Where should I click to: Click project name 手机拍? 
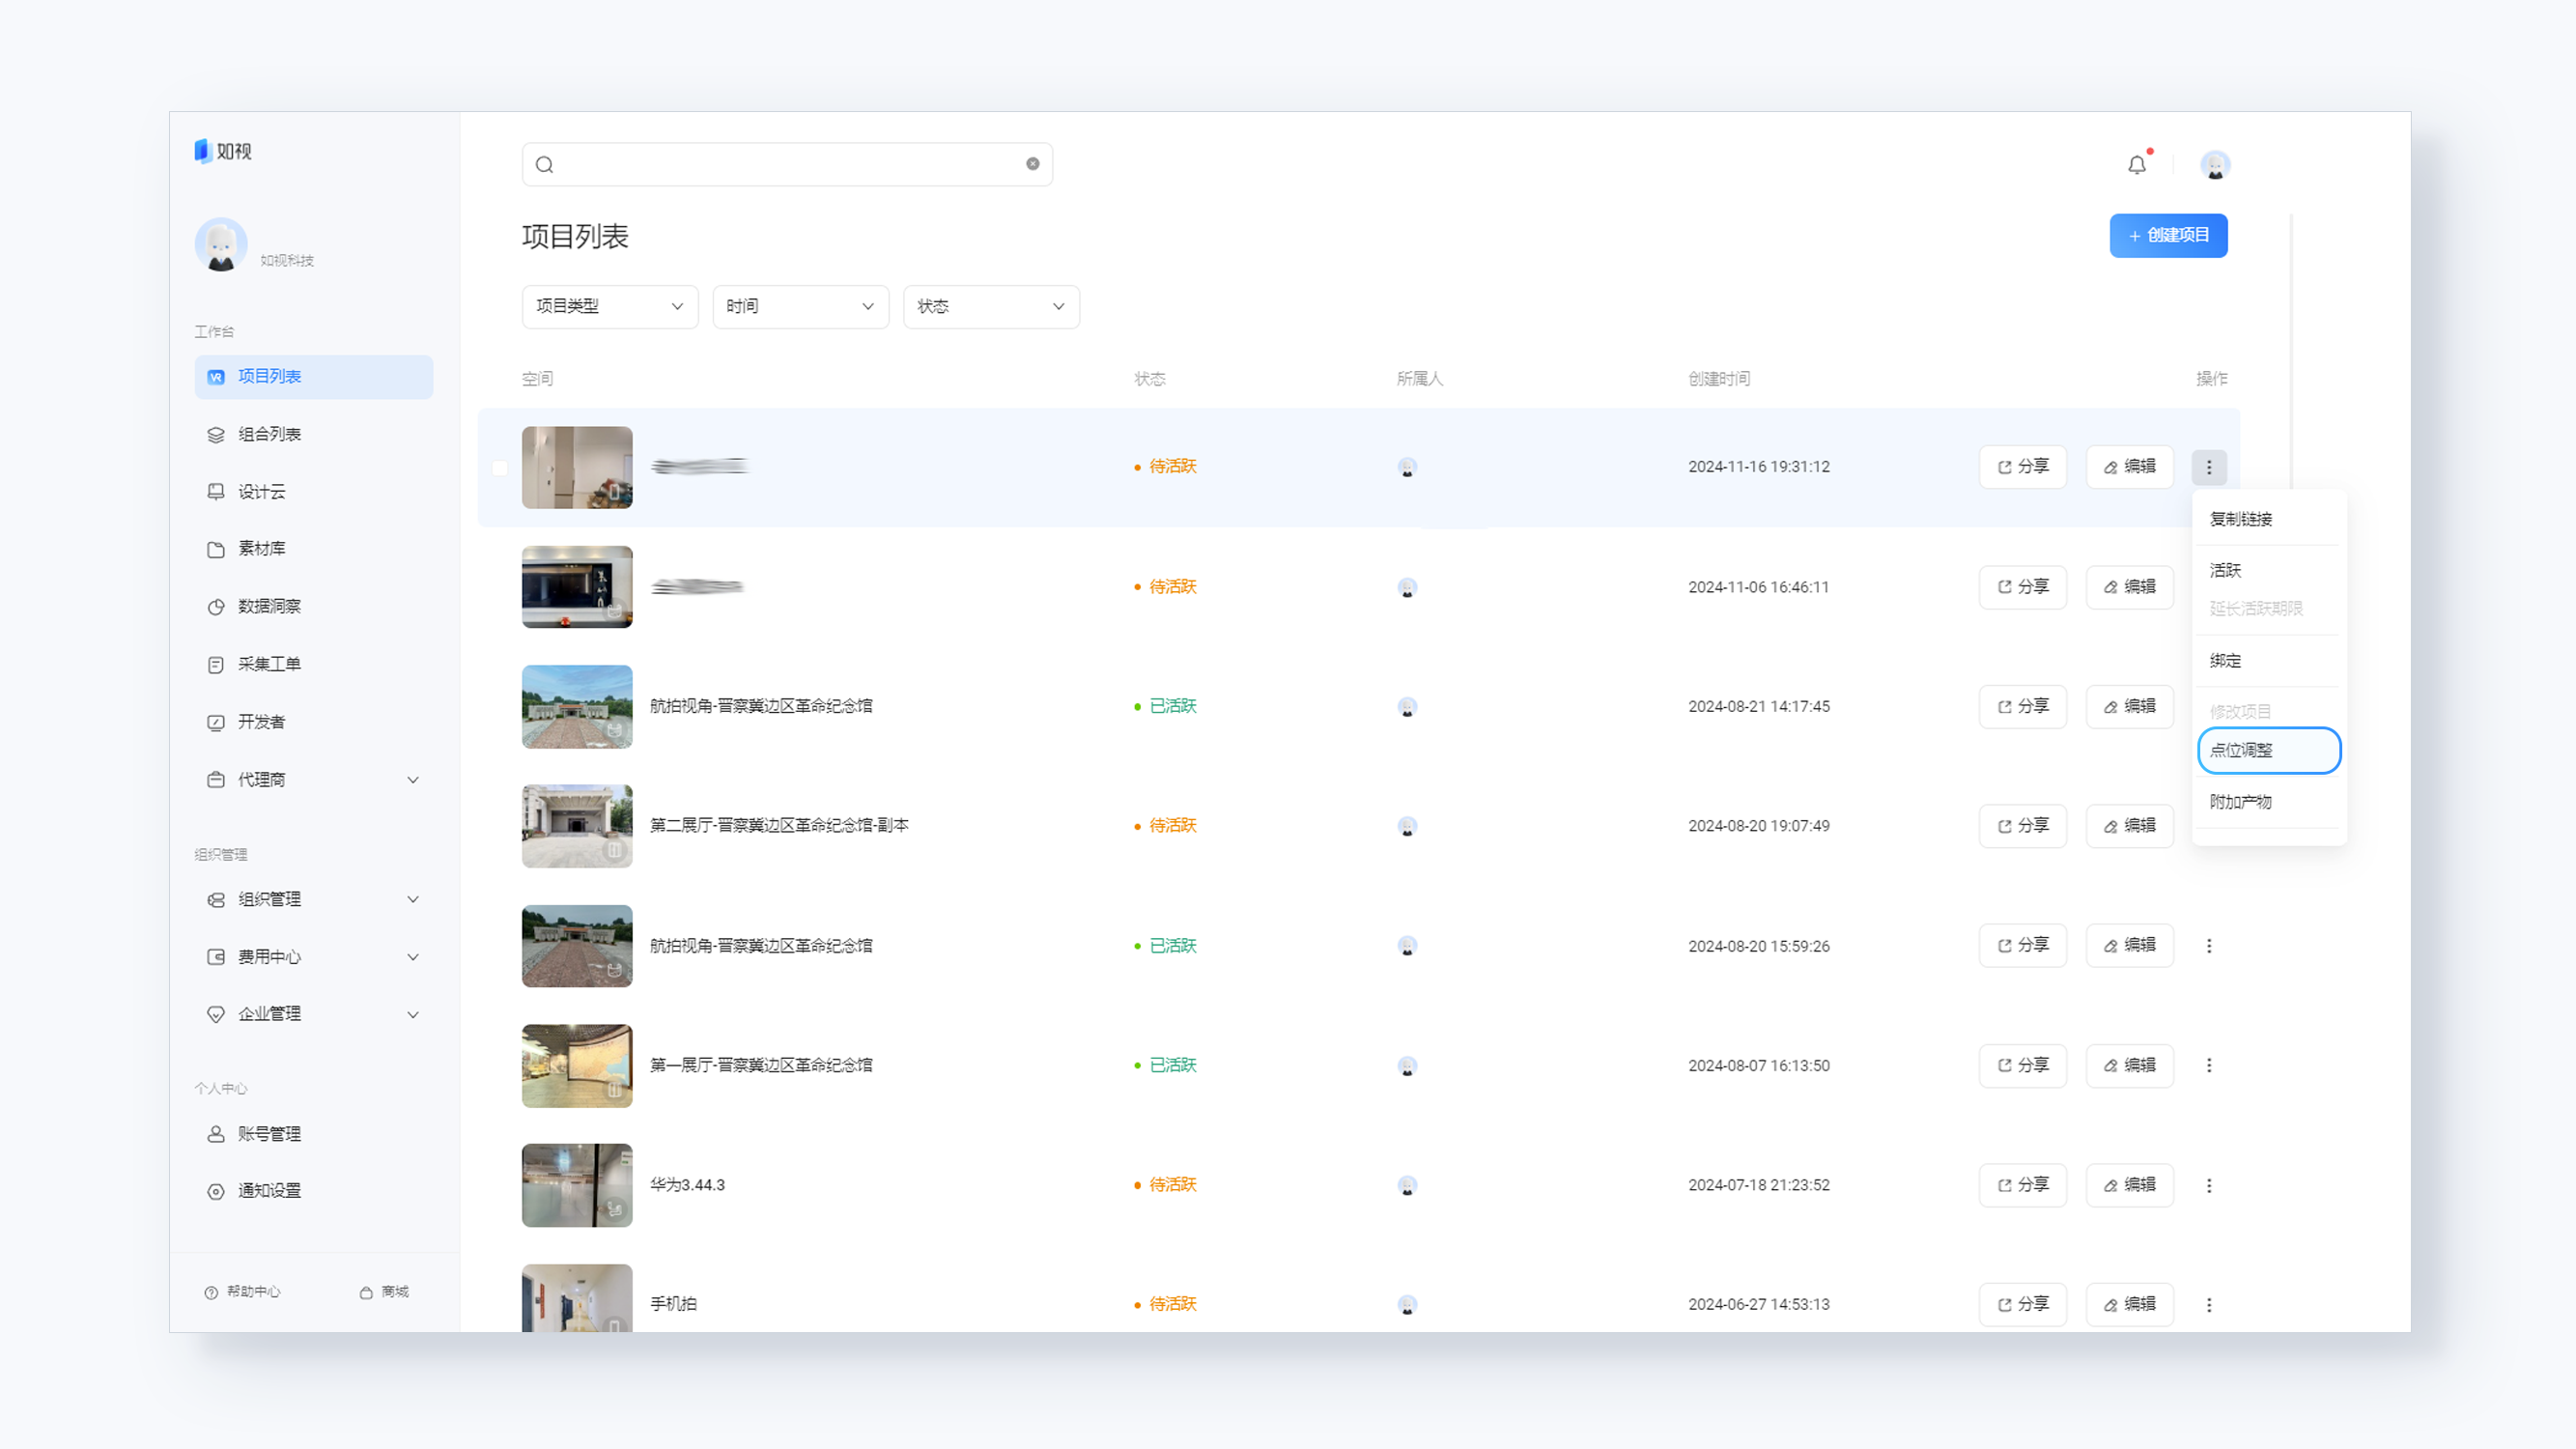673,1305
